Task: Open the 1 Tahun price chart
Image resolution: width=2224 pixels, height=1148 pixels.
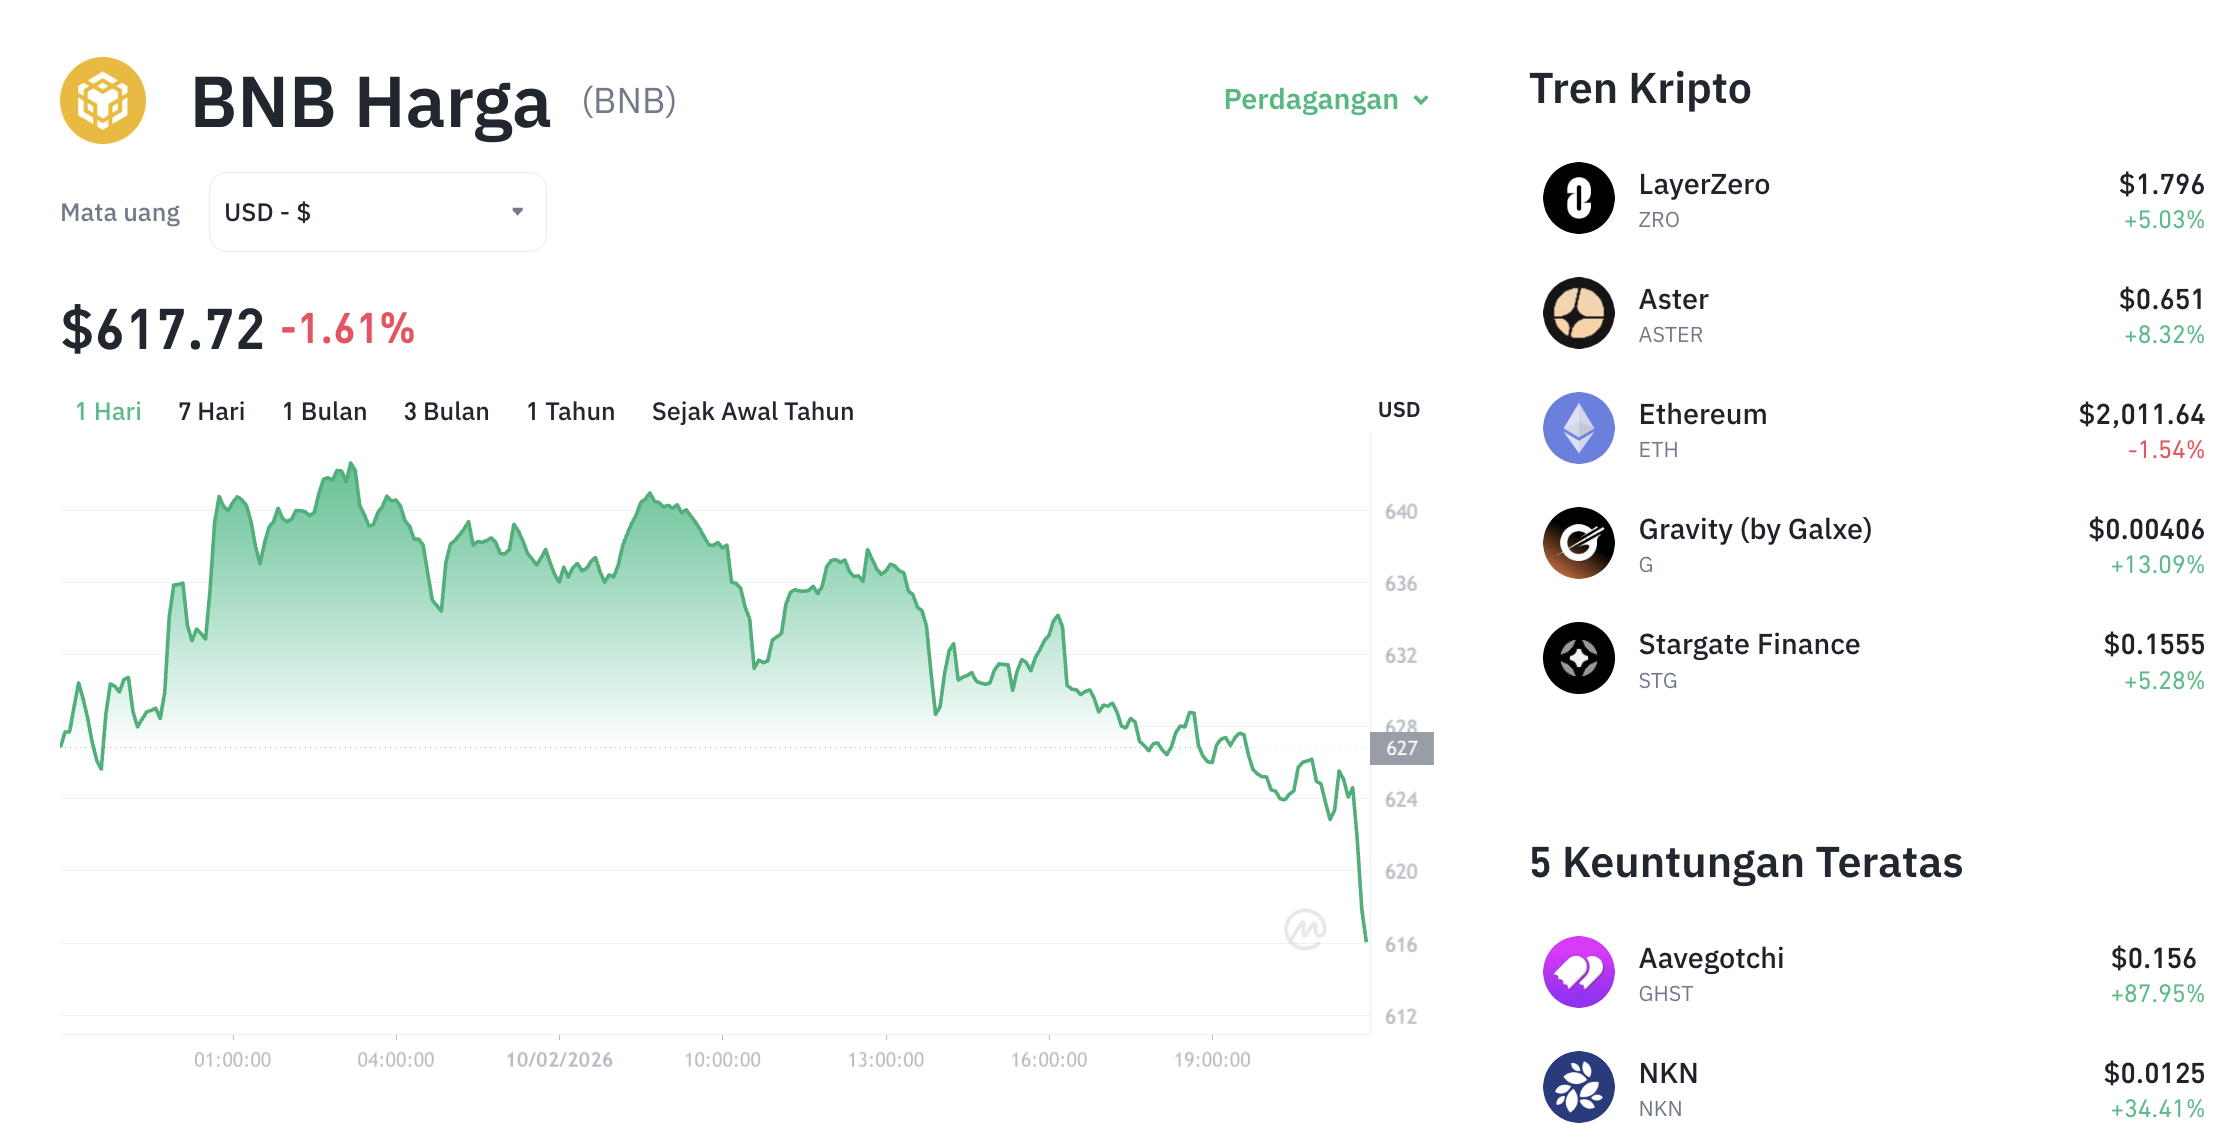Action: click(570, 410)
